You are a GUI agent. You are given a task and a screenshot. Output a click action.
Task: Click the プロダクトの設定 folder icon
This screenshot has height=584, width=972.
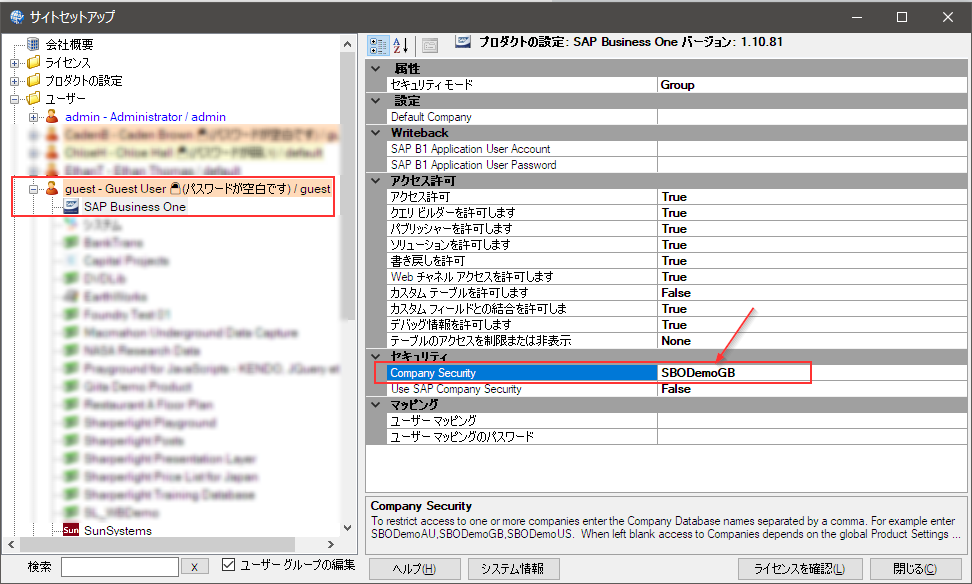click(33, 80)
